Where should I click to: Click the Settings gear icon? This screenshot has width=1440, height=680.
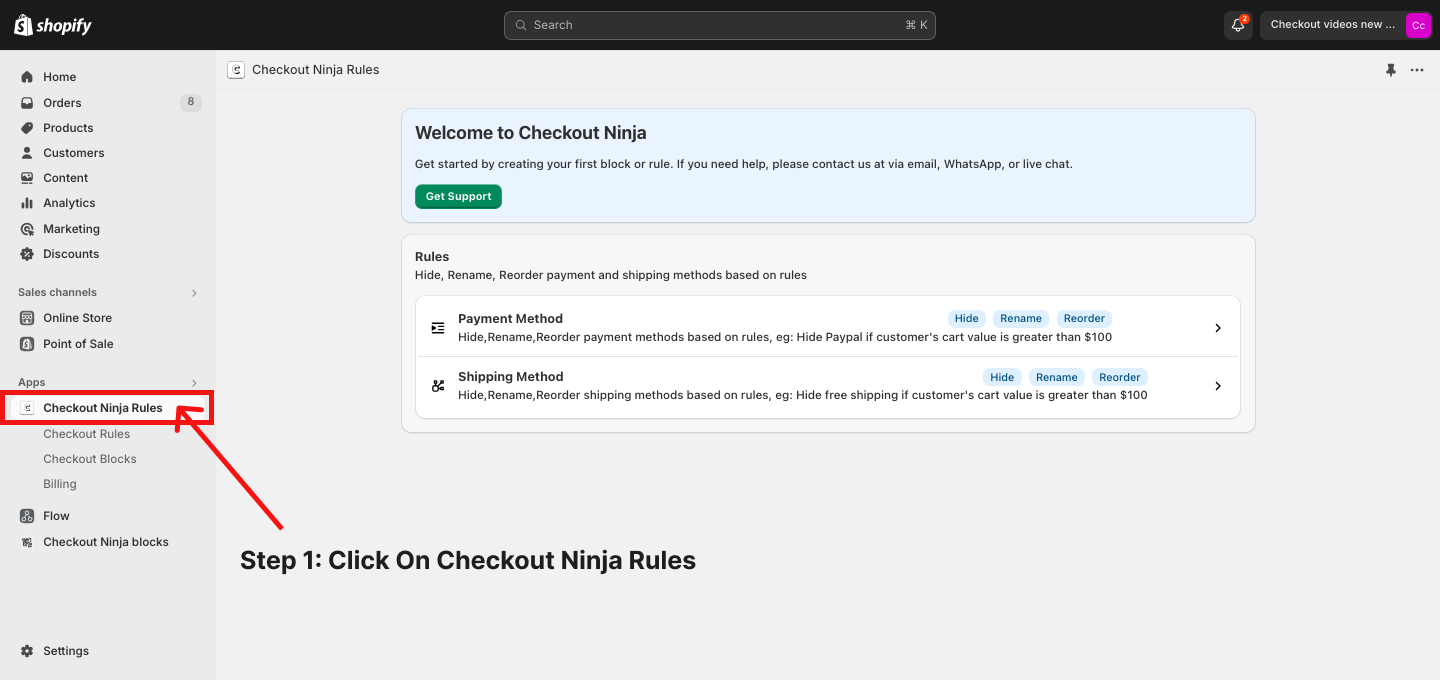coord(27,651)
